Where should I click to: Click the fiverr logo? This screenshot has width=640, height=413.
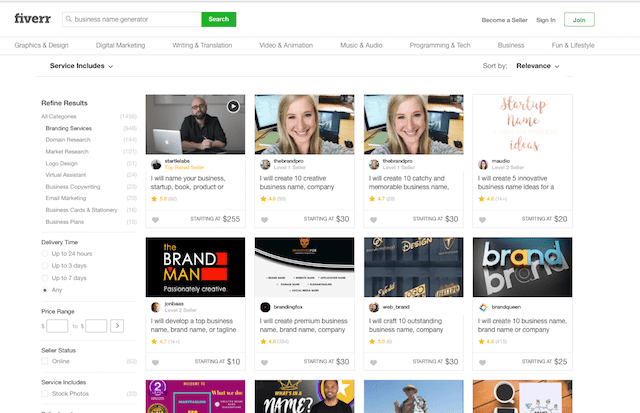(33, 19)
